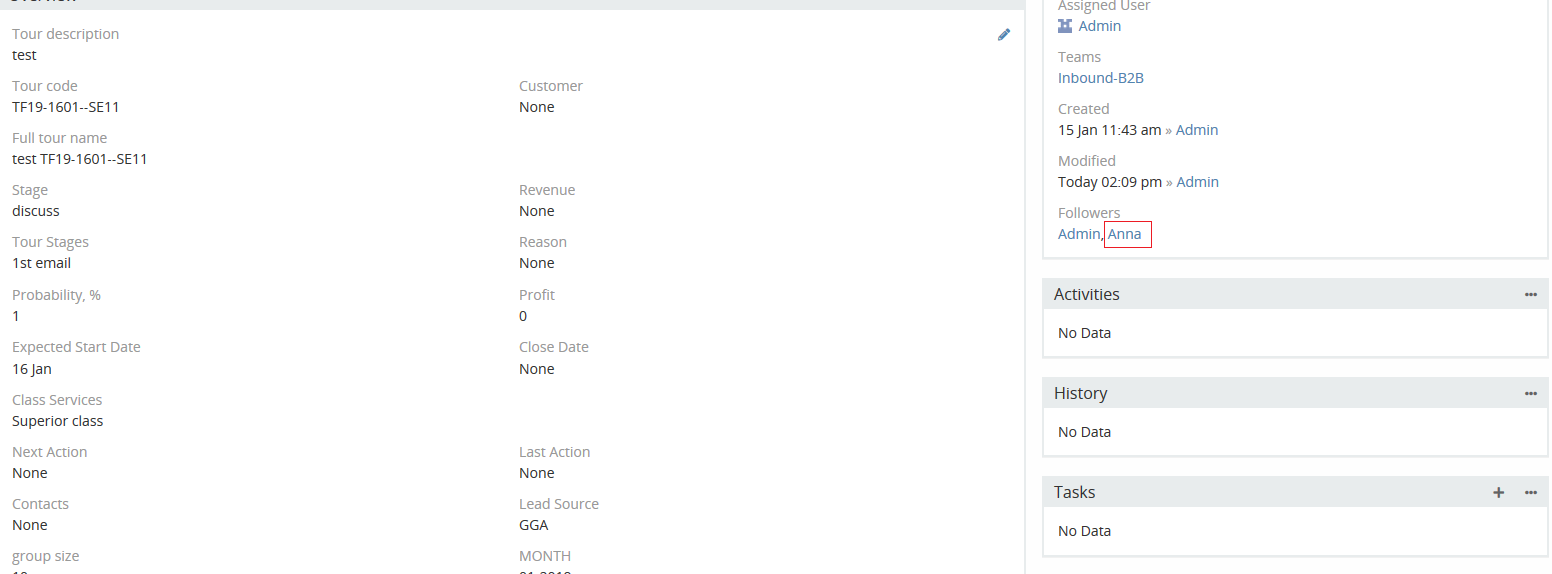Open the Inbound-B2B team link
This screenshot has height=574, width=1552.
pos(1100,78)
